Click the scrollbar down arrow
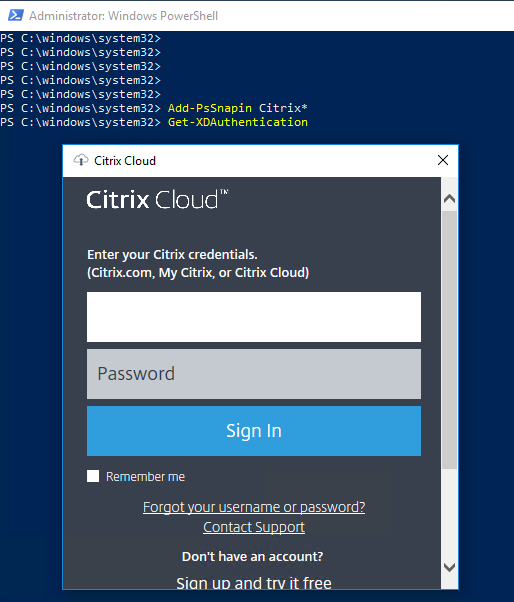Screen dimensions: 514x602 (x=449, y=567)
